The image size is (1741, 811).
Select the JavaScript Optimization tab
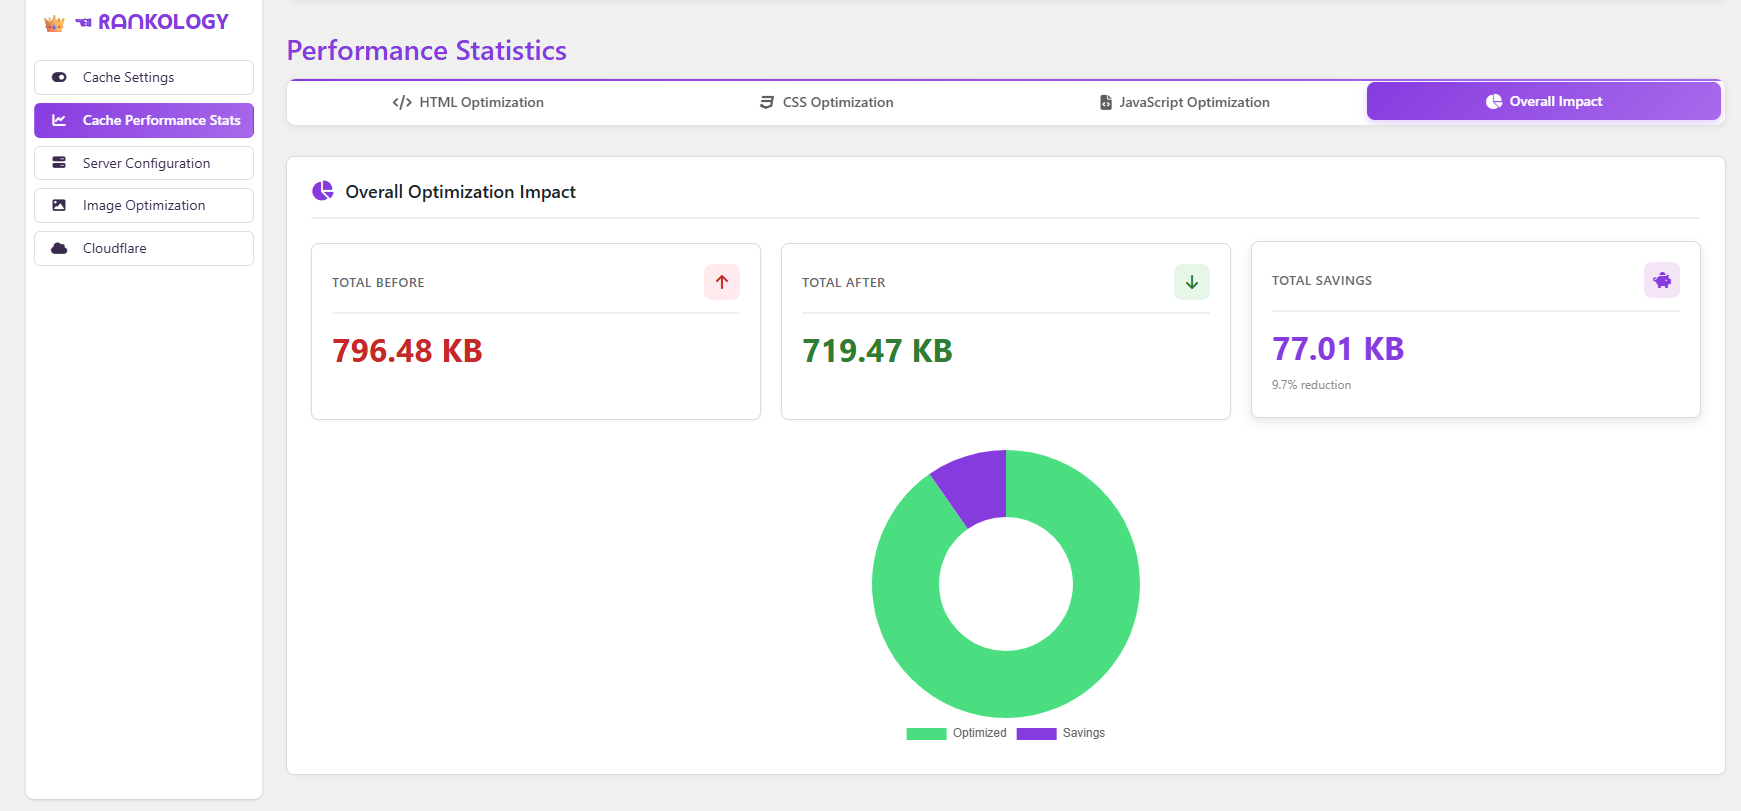point(1184,102)
